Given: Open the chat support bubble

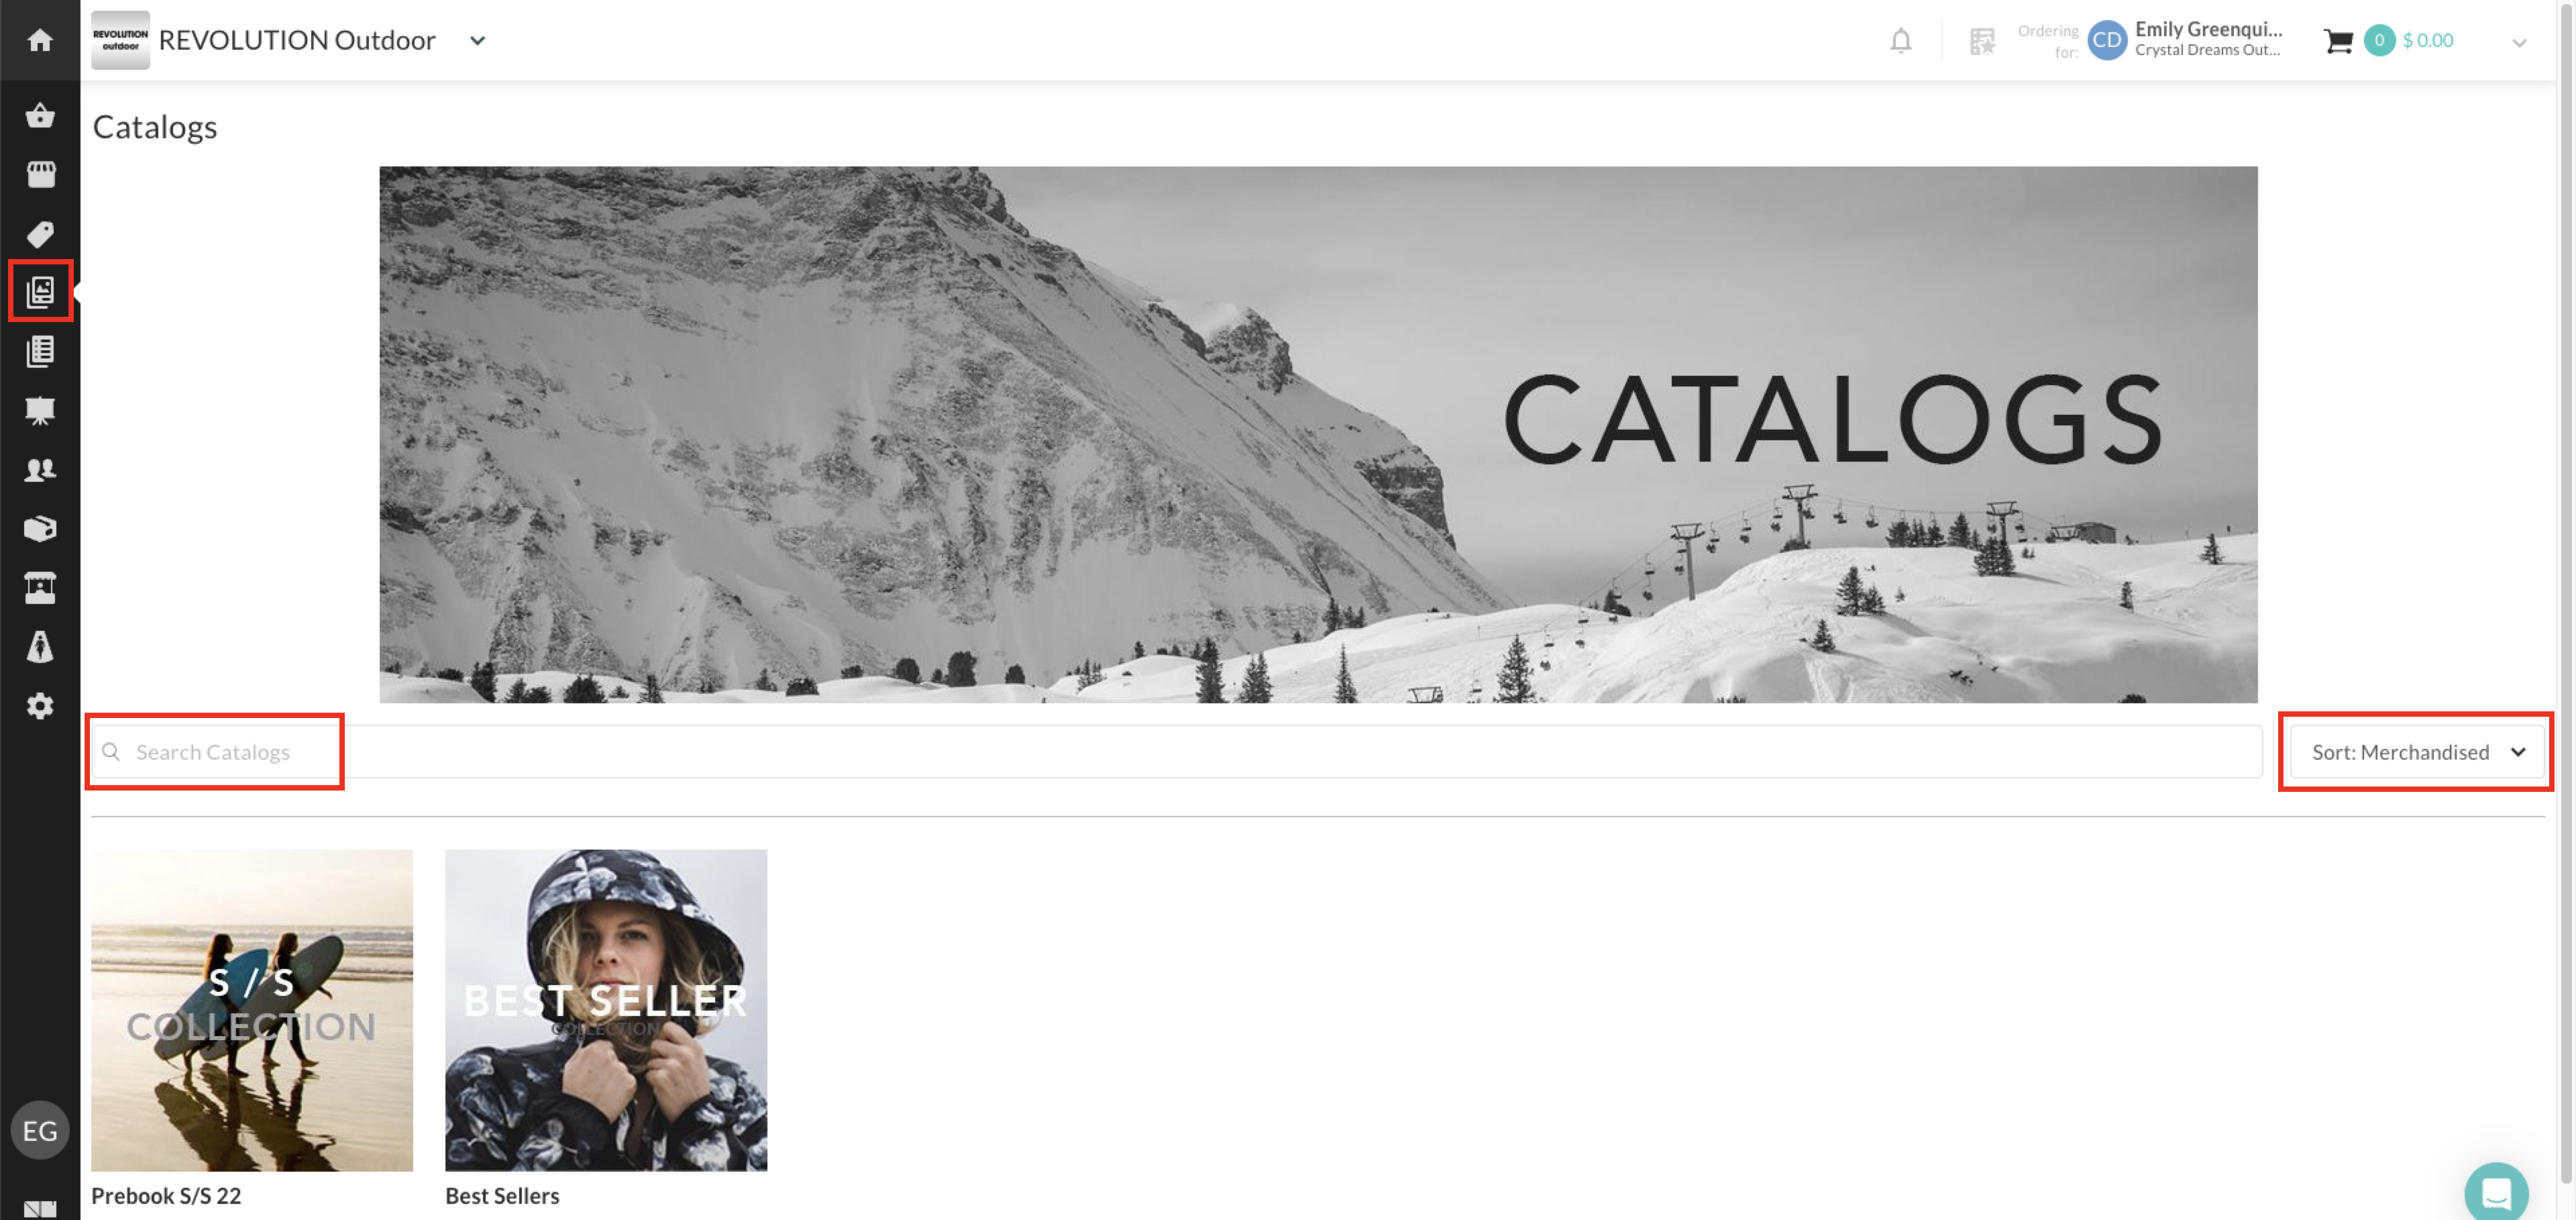Looking at the screenshot, I should tap(2496, 1191).
